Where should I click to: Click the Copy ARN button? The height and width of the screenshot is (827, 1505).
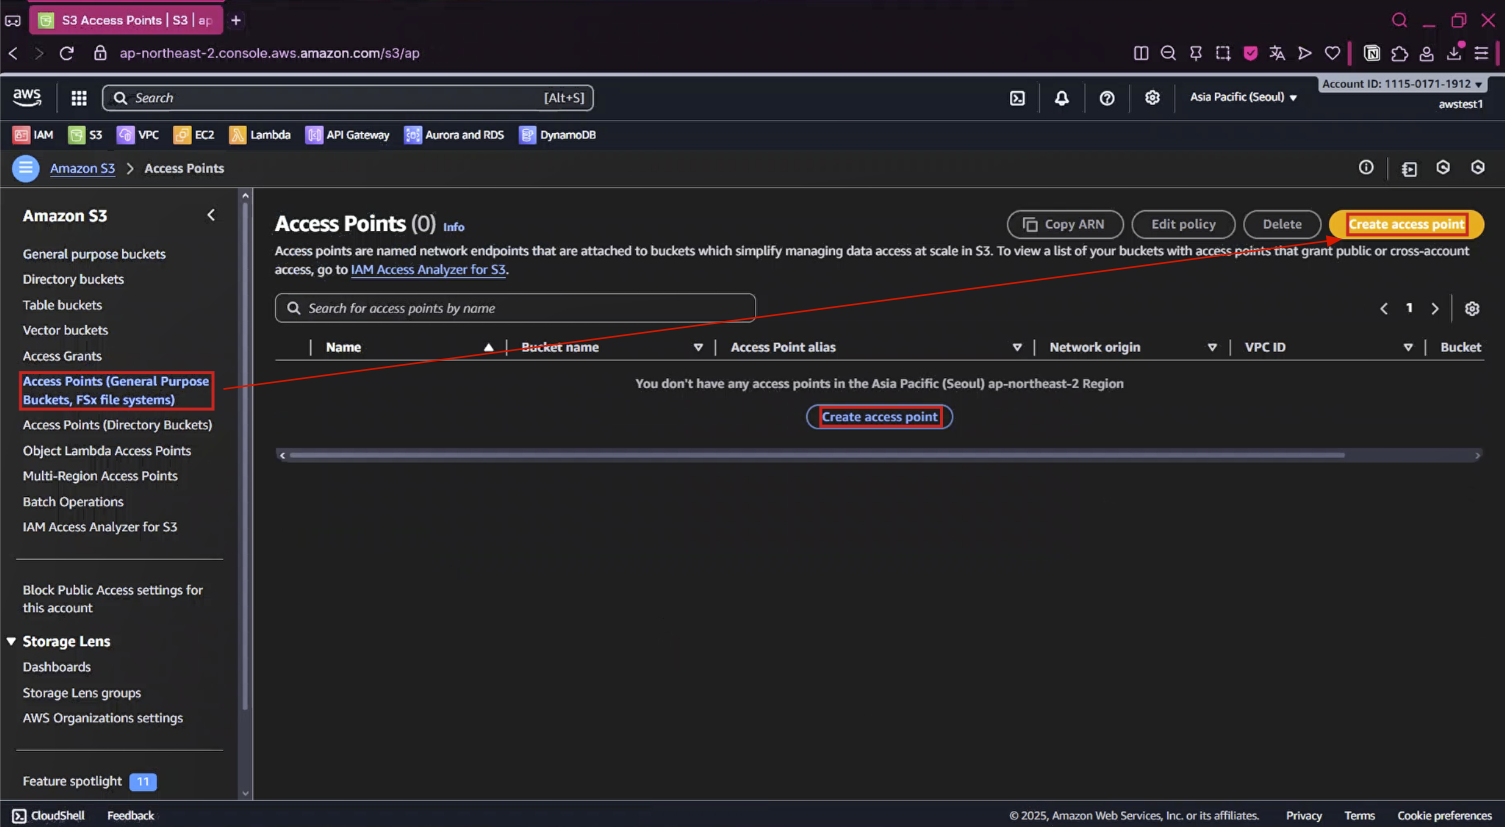pos(1065,224)
